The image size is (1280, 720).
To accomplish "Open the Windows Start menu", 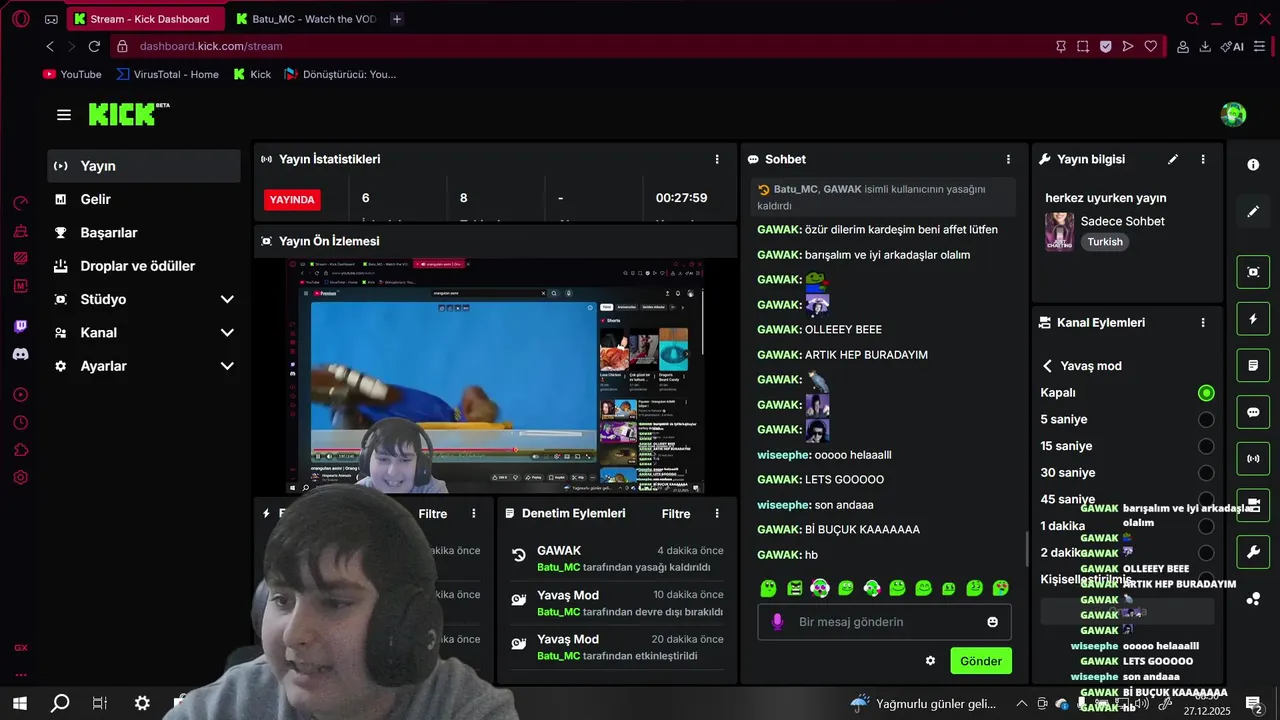I will click(x=19, y=703).
